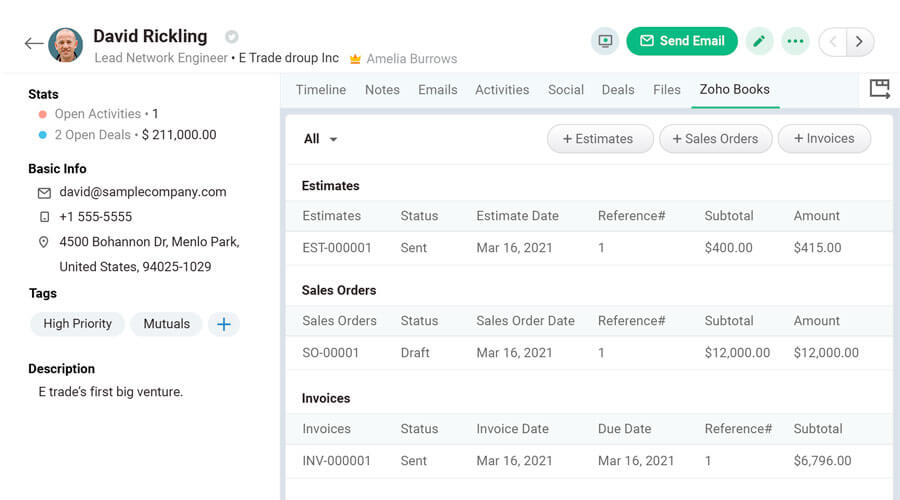Viewport: 900px width, 500px height.
Task: Click the Lead Network Engineer job title
Action: click(161, 58)
